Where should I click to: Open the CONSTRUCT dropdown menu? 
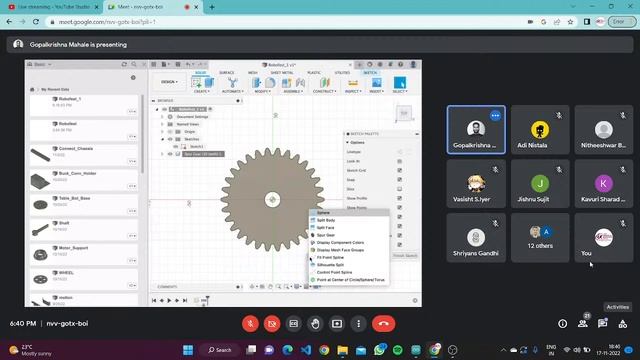tap(324, 91)
